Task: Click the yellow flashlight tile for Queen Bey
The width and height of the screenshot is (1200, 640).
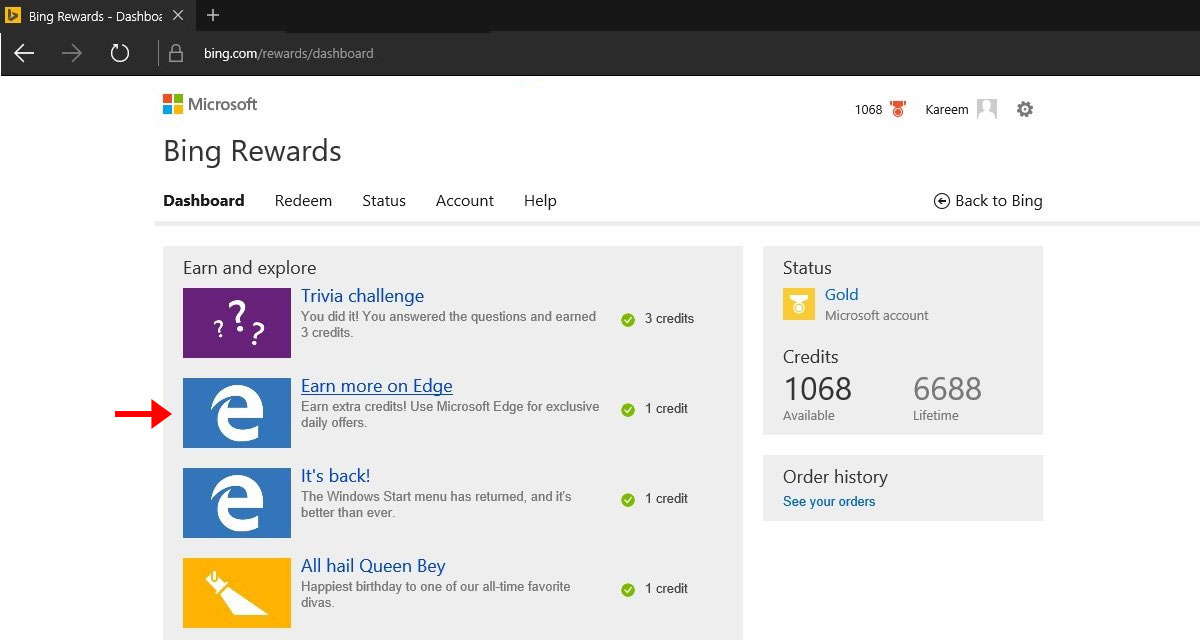Action: click(237, 593)
